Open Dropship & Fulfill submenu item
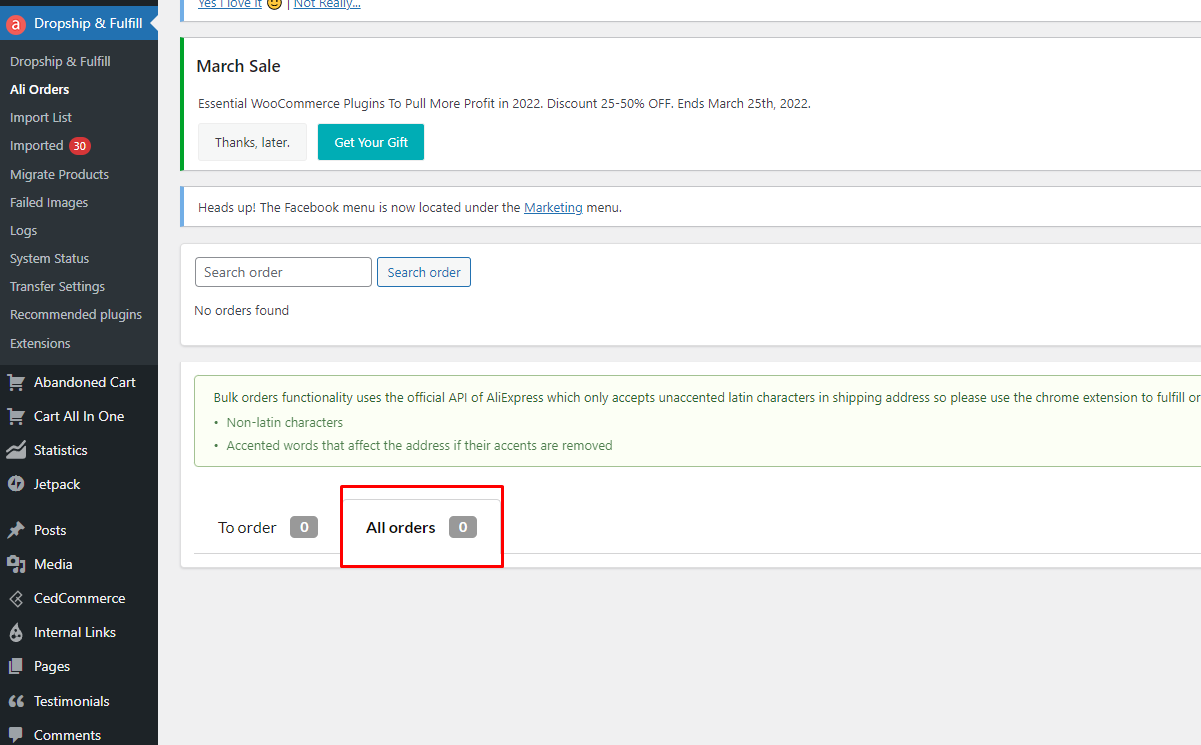 pos(60,61)
